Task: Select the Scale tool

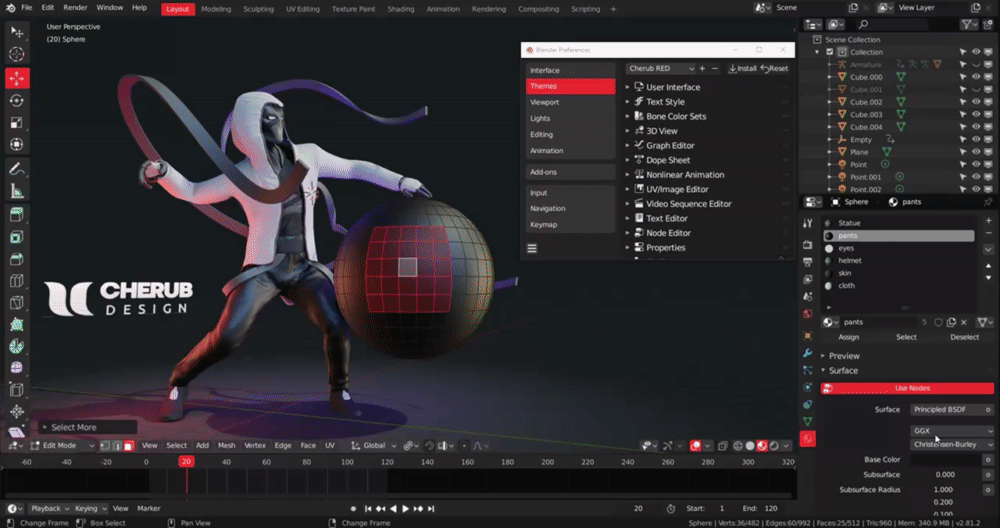Action: [17, 123]
